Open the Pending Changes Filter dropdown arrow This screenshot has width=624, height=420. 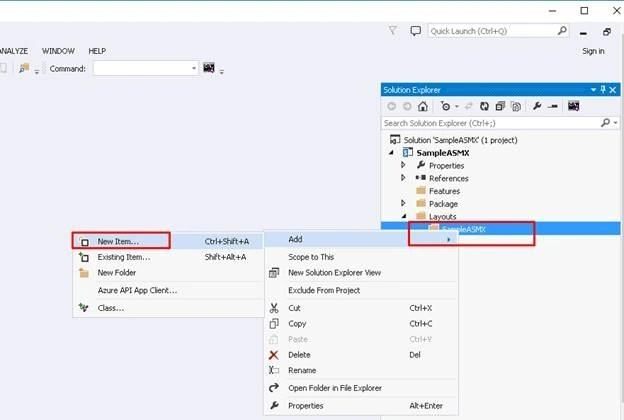point(456,106)
